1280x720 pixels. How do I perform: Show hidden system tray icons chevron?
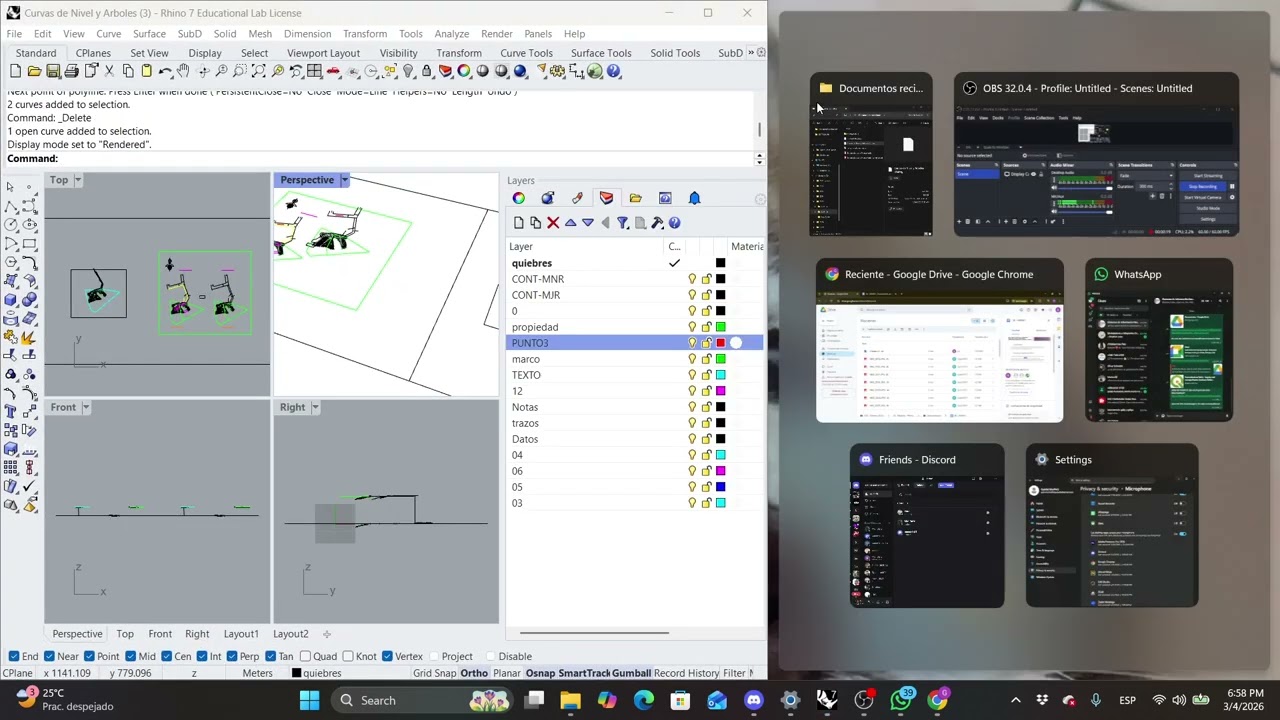point(1015,700)
